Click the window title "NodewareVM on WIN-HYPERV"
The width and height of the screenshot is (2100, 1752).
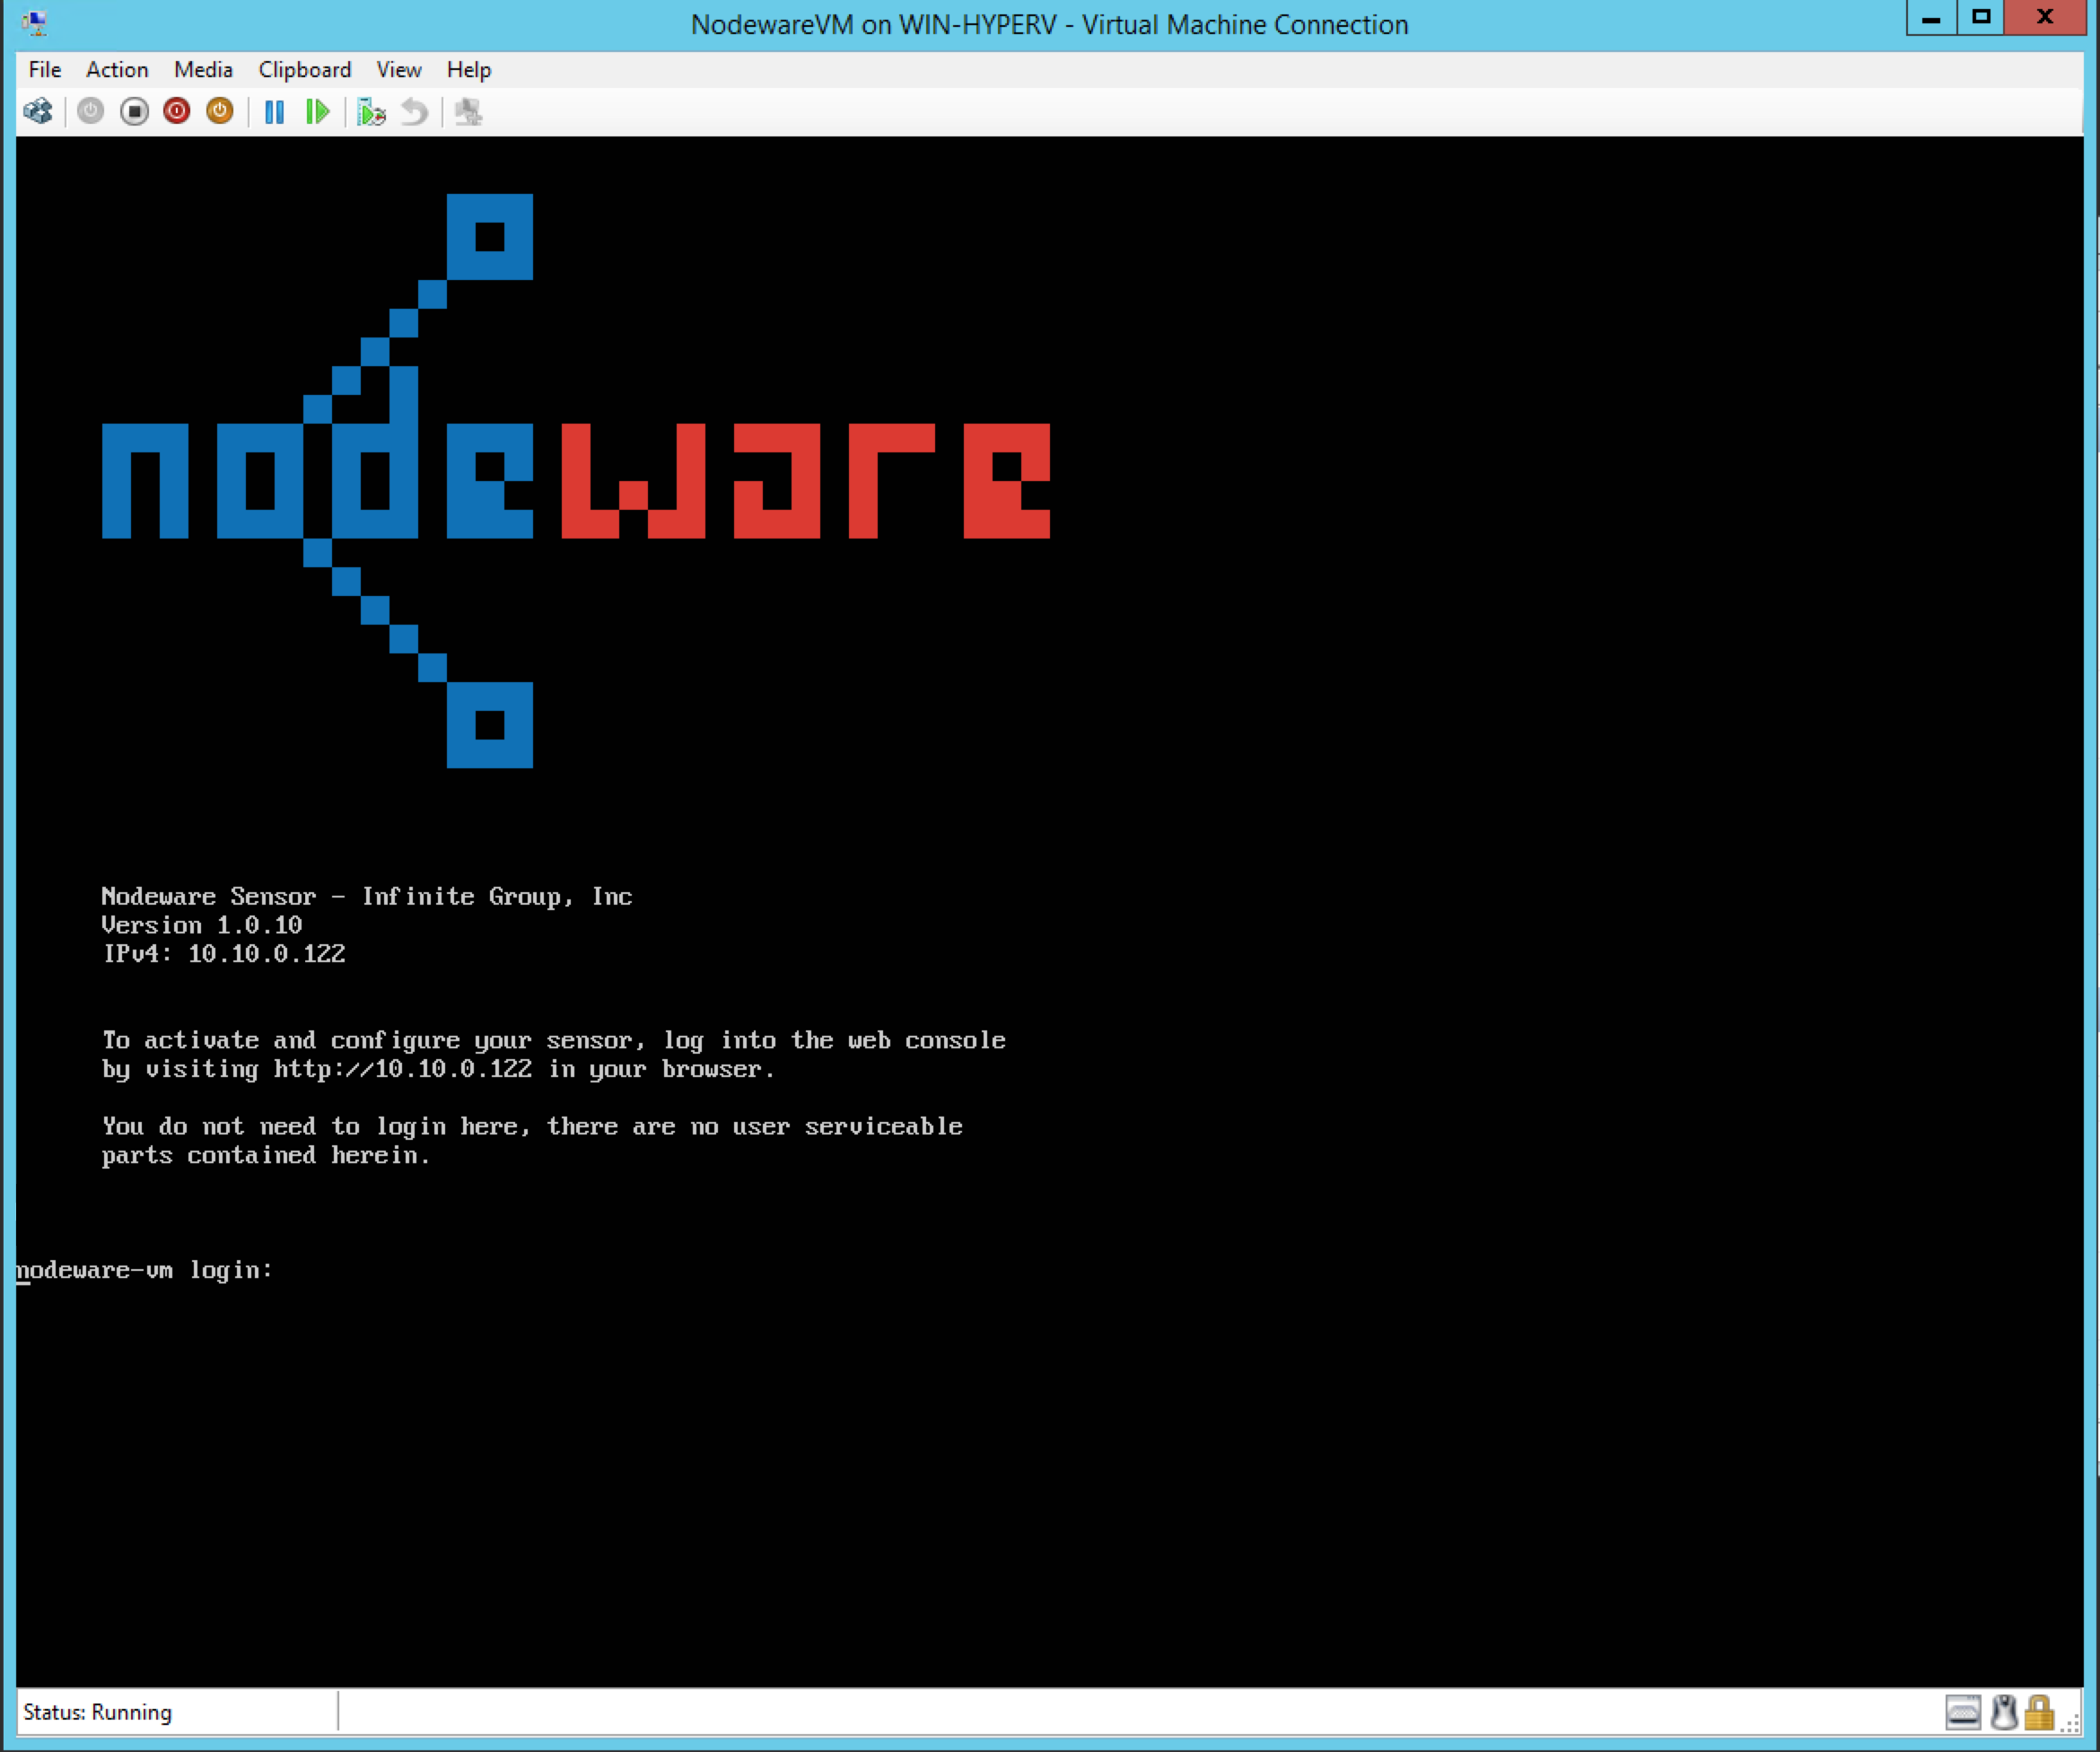click(1050, 24)
